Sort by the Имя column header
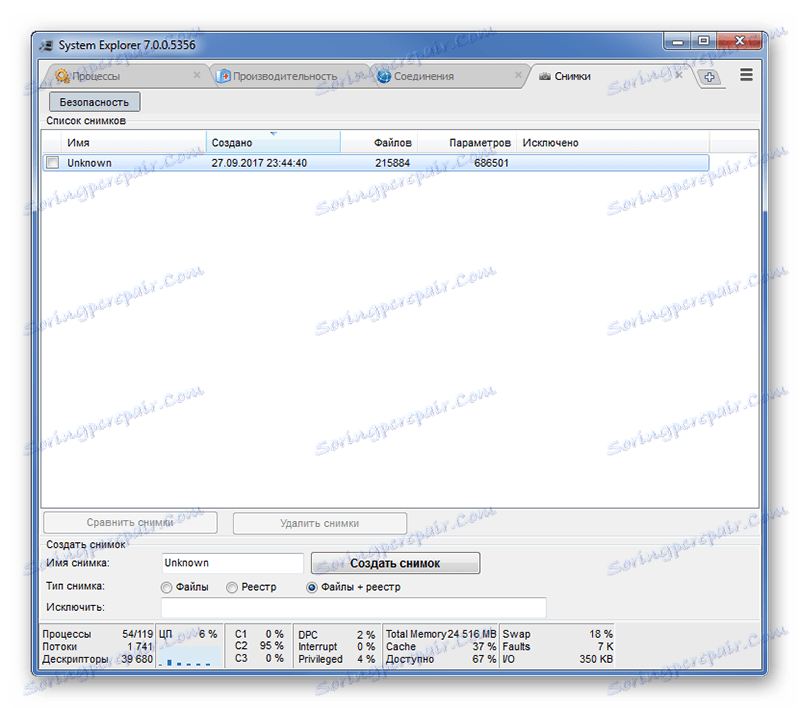 click(x=134, y=142)
